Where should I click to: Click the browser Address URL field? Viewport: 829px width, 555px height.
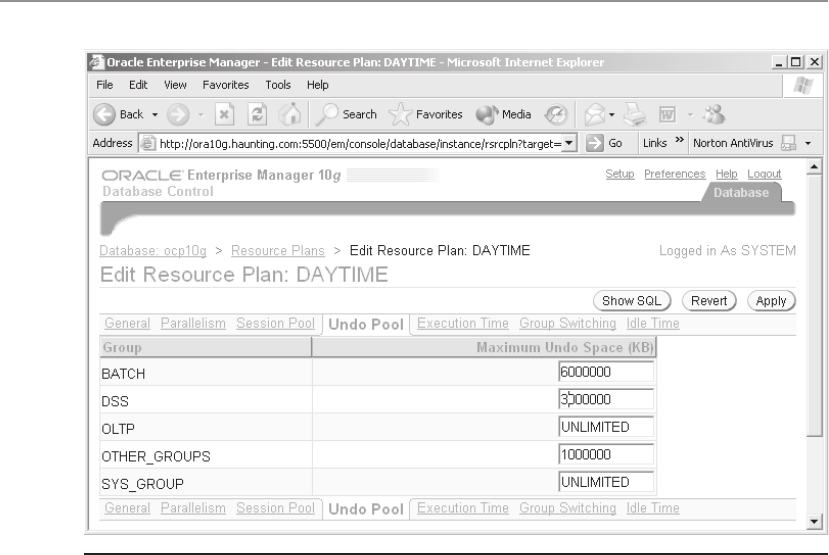(x=360, y=143)
